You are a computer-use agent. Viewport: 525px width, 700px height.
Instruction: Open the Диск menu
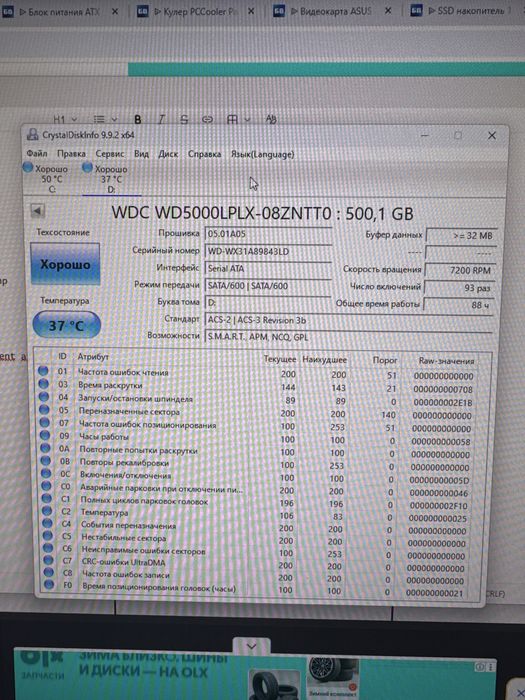click(168, 154)
